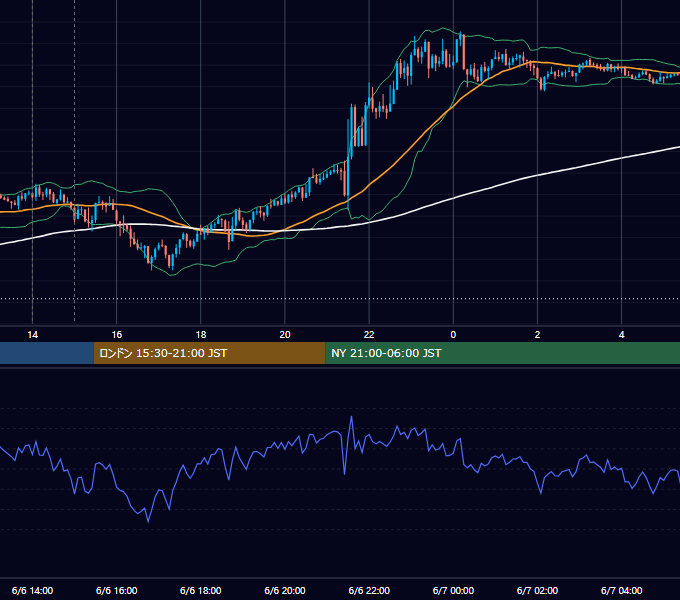Click the hour label 4 on price chart axis
The image size is (680, 600).
coord(621,335)
